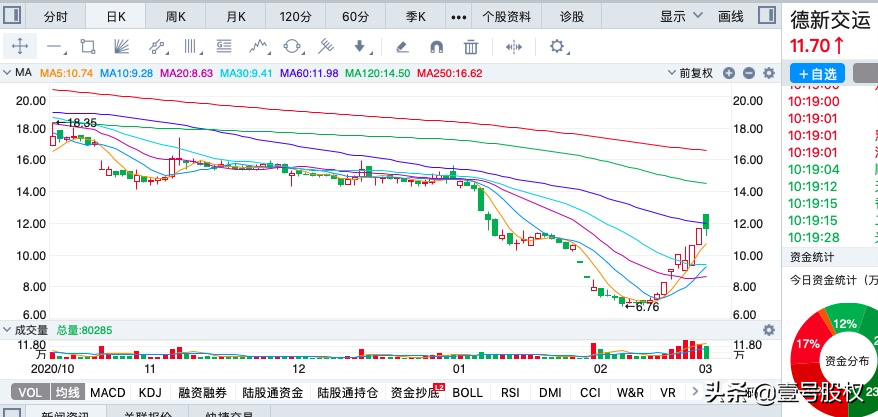Image resolution: width=878 pixels, height=417 pixels.
Task: Delete drawings with the trash icon
Action: click(x=471, y=47)
